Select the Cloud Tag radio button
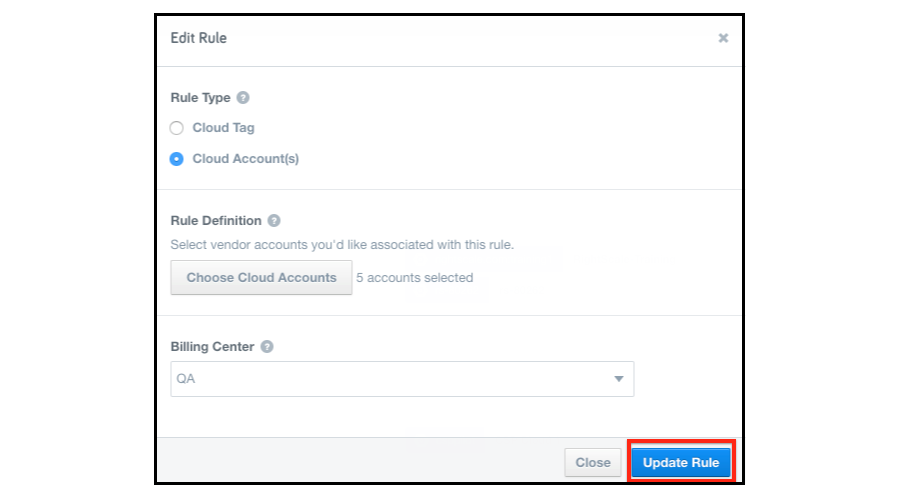900x497 pixels. tap(177, 128)
